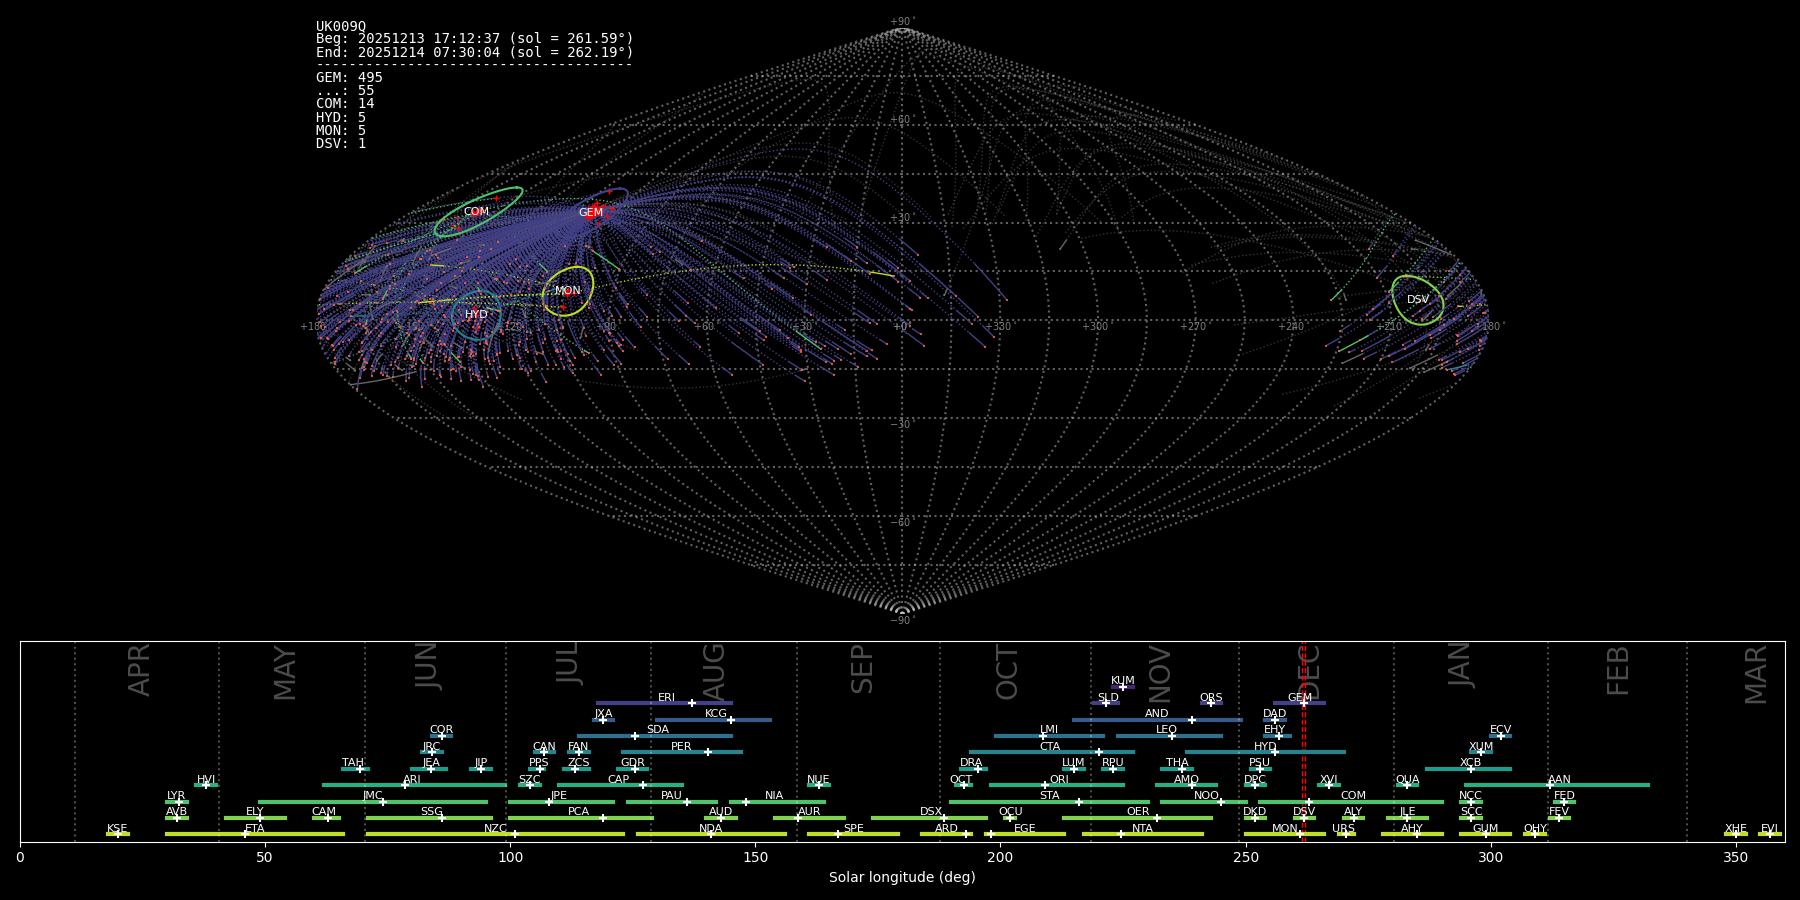Image resolution: width=1800 pixels, height=900 pixels.
Task: Click the CAP shower bar in the timeline
Action: 620,785
